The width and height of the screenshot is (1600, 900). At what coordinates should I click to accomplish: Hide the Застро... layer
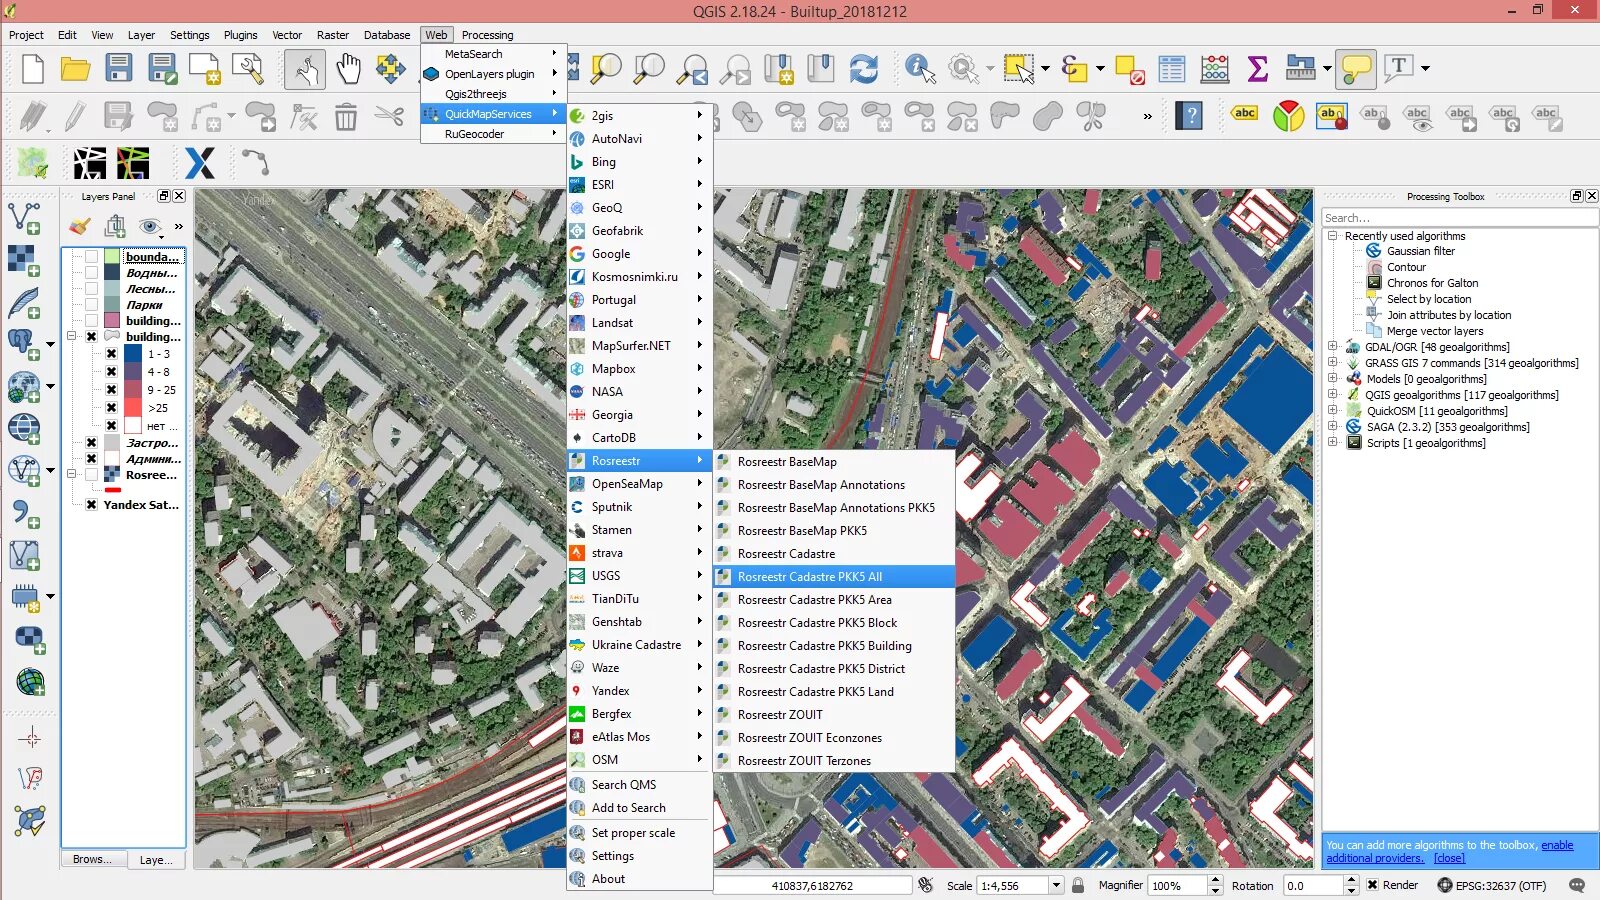pos(92,443)
